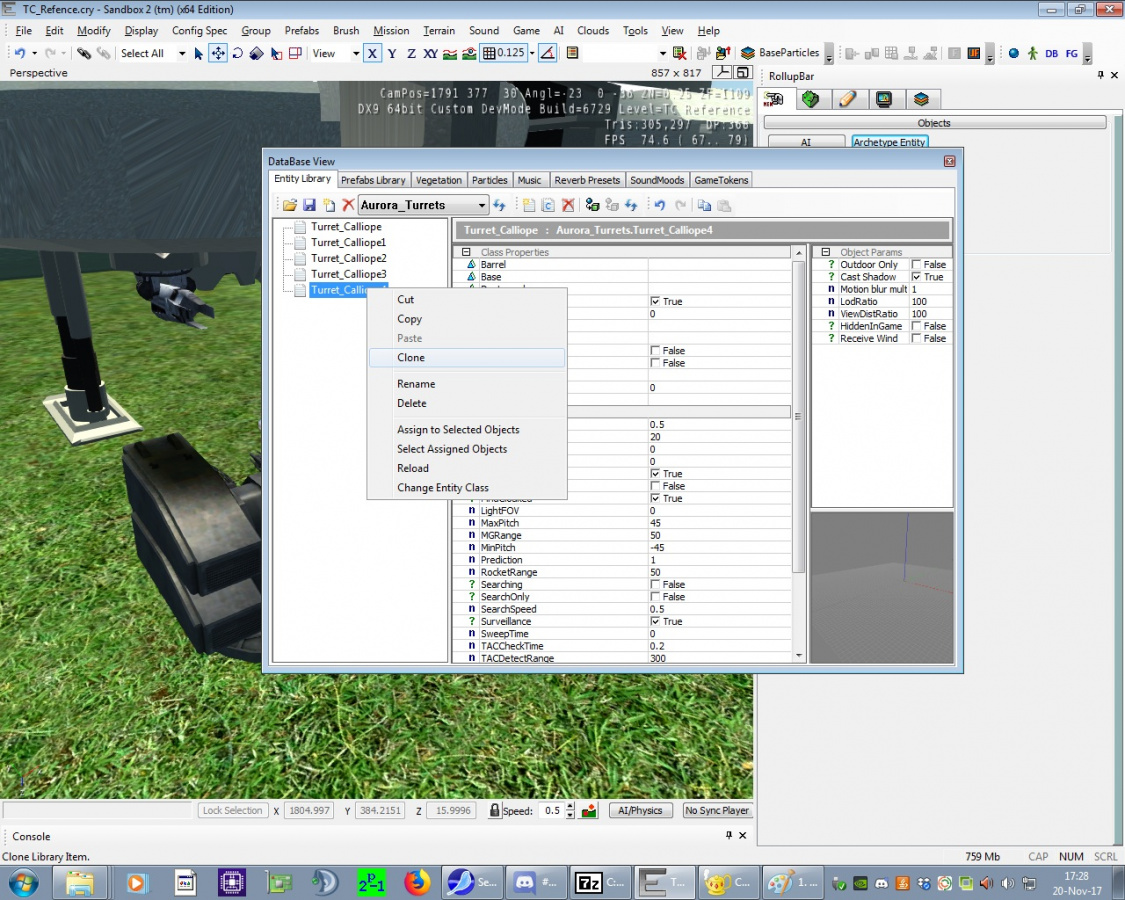Choose Clone from the context menu

click(411, 358)
